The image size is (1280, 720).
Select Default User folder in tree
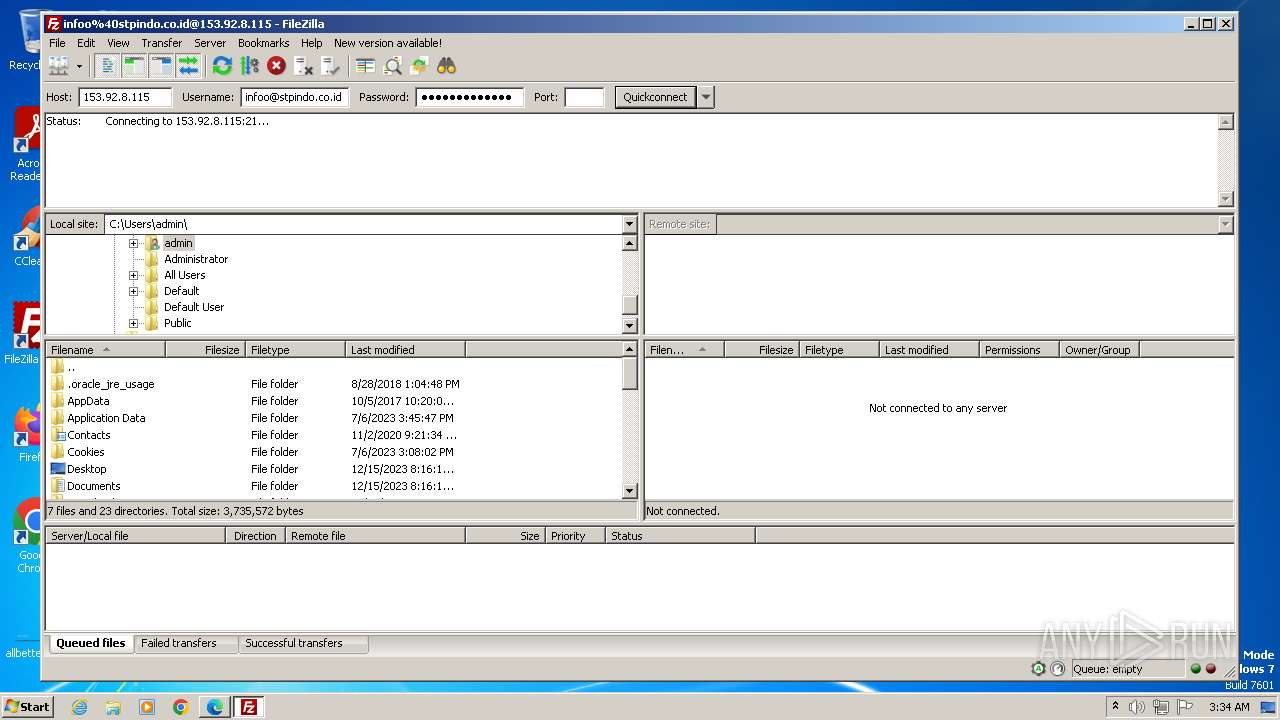[194, 307]
